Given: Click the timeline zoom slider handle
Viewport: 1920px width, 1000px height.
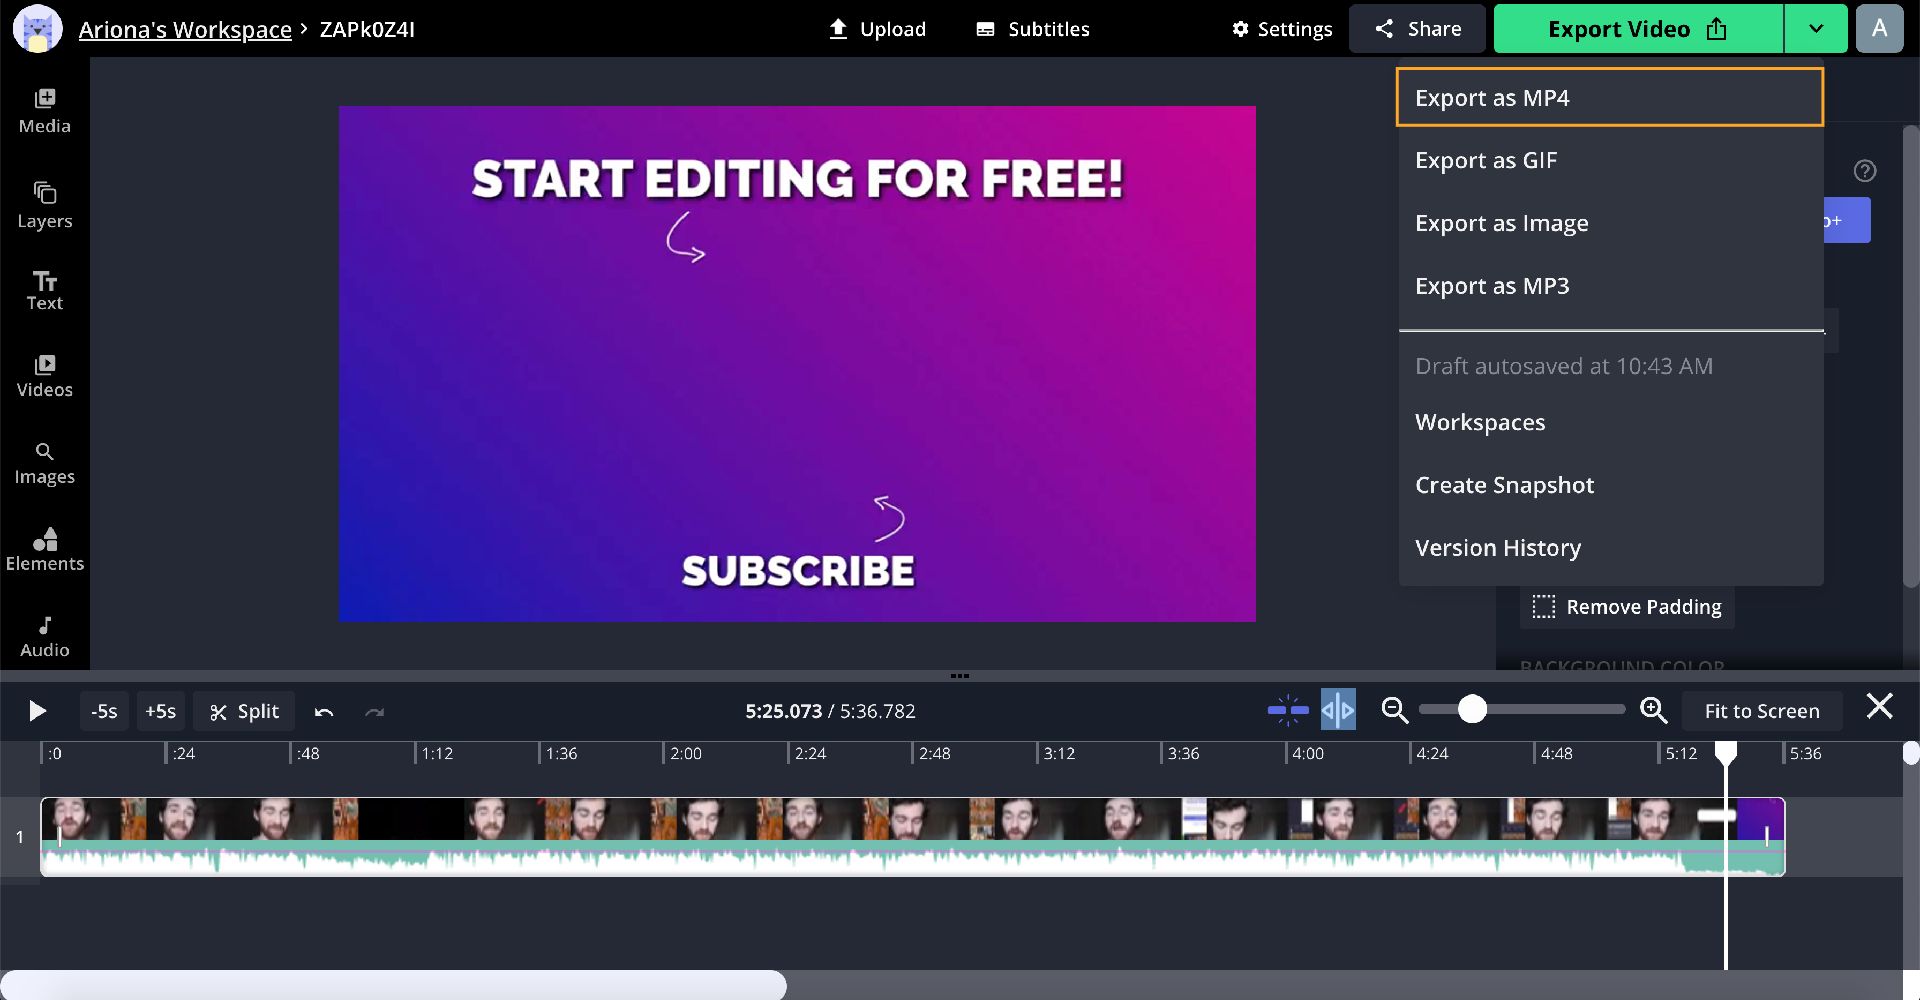Looking at the screenshot, I should pos(1472,710).
